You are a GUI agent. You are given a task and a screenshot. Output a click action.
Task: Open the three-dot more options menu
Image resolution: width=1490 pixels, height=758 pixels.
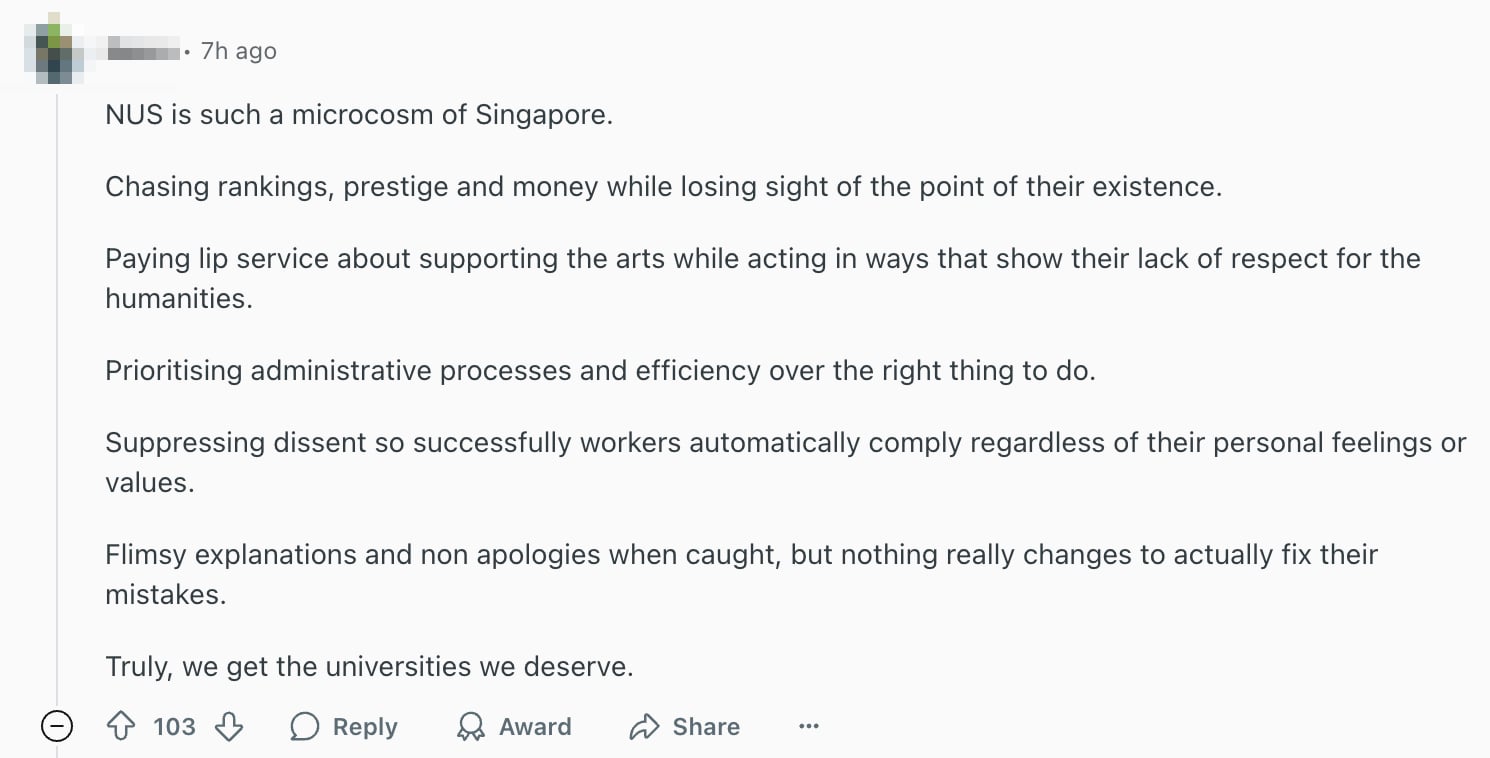point(809,727)
